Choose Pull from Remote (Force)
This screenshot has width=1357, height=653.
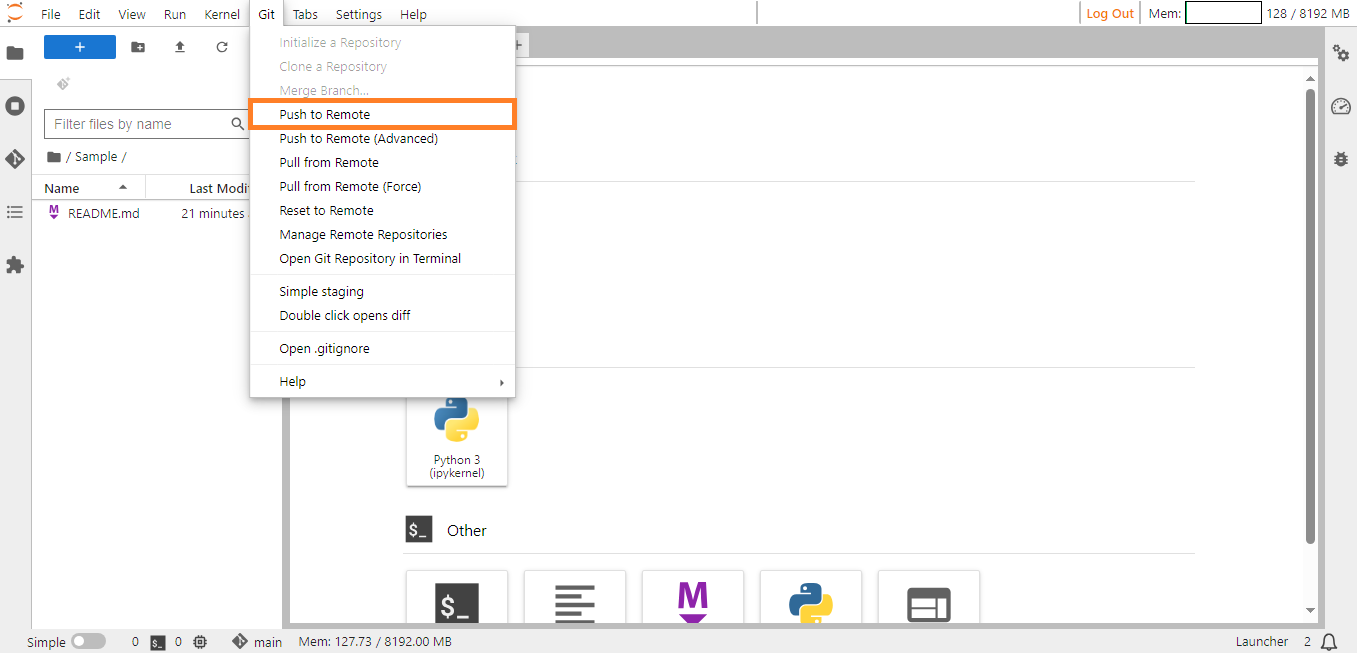[x=382, y=187]
